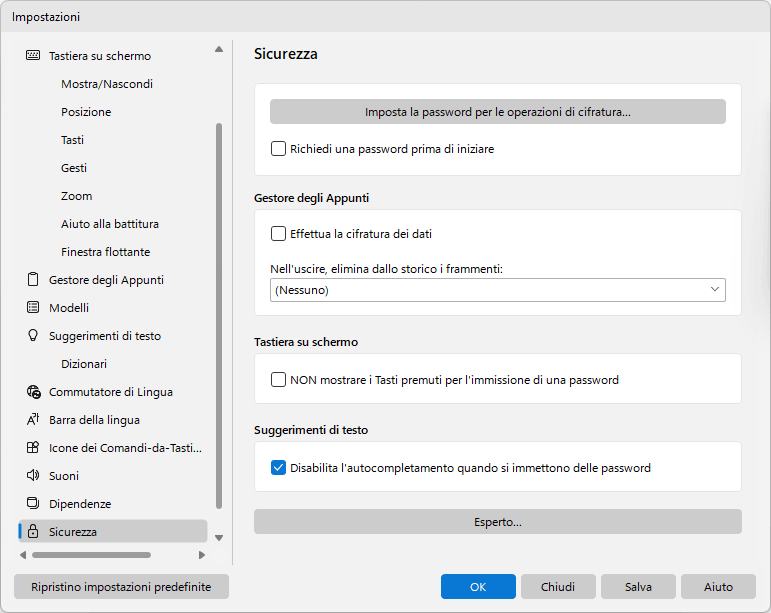Click Ripristino impostazioni predefinite button
The image size is (771, 613).
pos(121,586)
